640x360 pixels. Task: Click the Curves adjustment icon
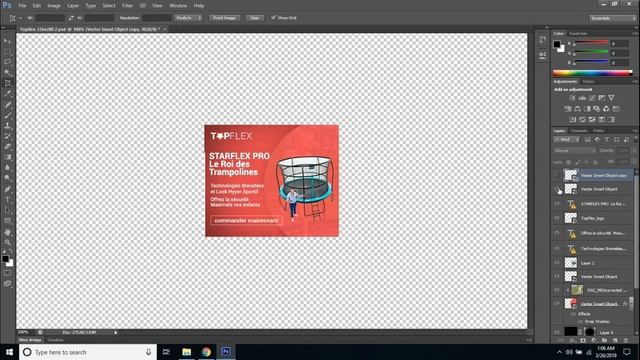592,98
